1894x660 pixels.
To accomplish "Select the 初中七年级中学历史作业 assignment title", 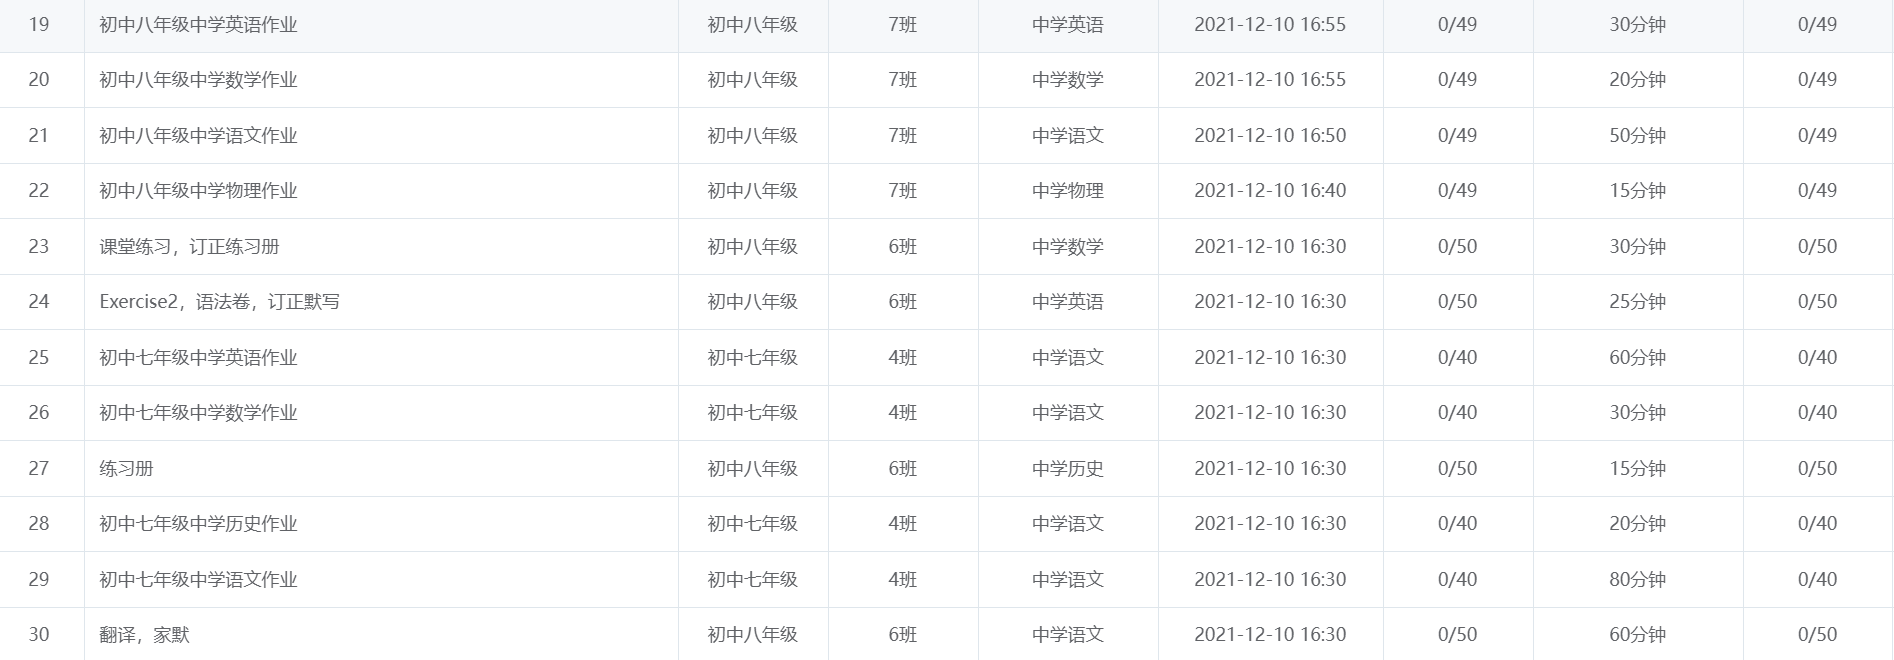I will tap(198, 524).
